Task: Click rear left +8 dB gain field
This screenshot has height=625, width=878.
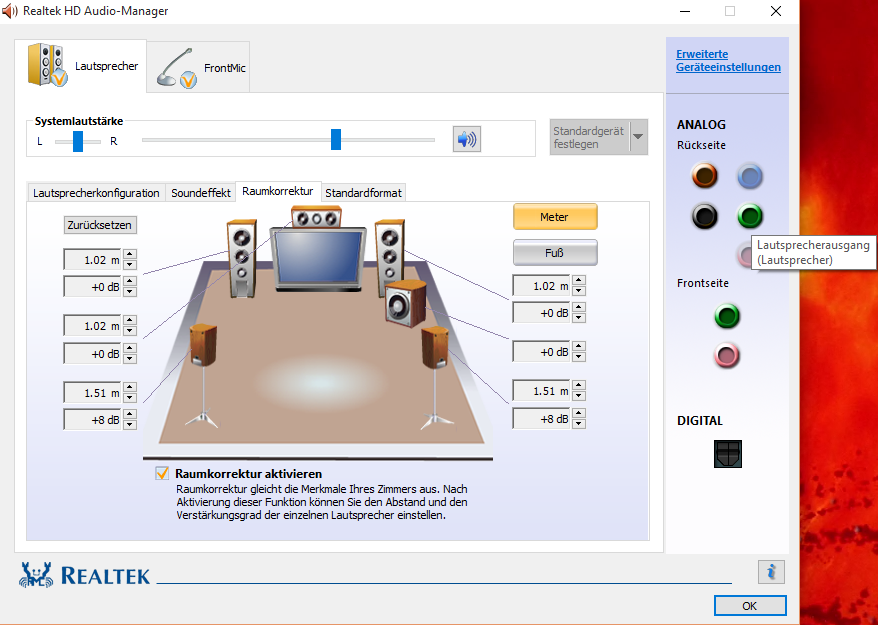Action: click(93, 419)
